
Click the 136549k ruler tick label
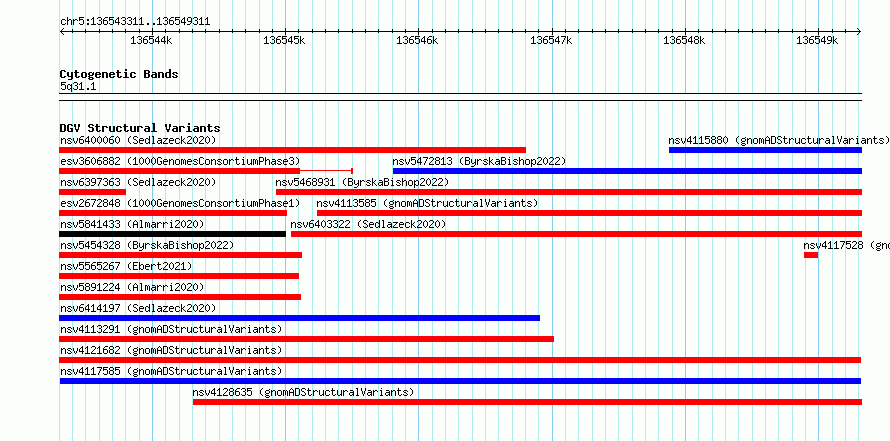pyautogui.click(x=817, y=41)
